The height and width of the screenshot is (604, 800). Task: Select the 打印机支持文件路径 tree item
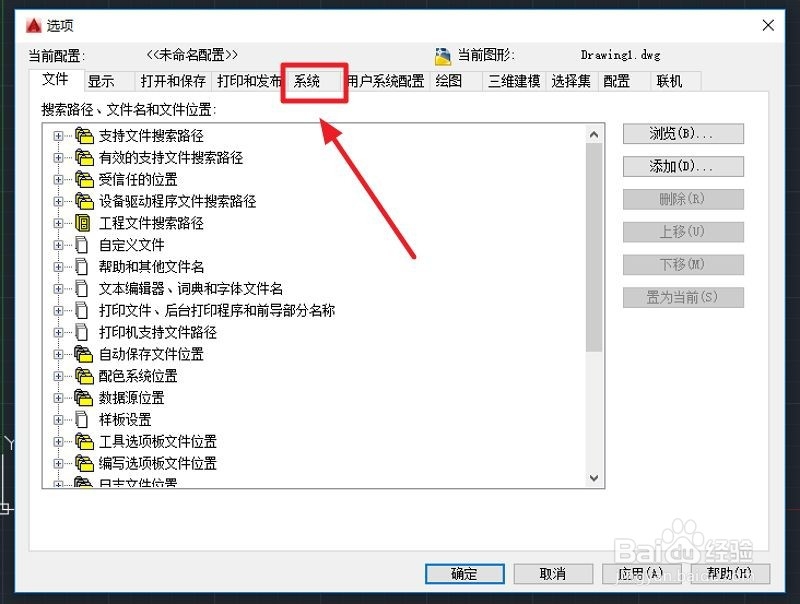pos(158,333)
